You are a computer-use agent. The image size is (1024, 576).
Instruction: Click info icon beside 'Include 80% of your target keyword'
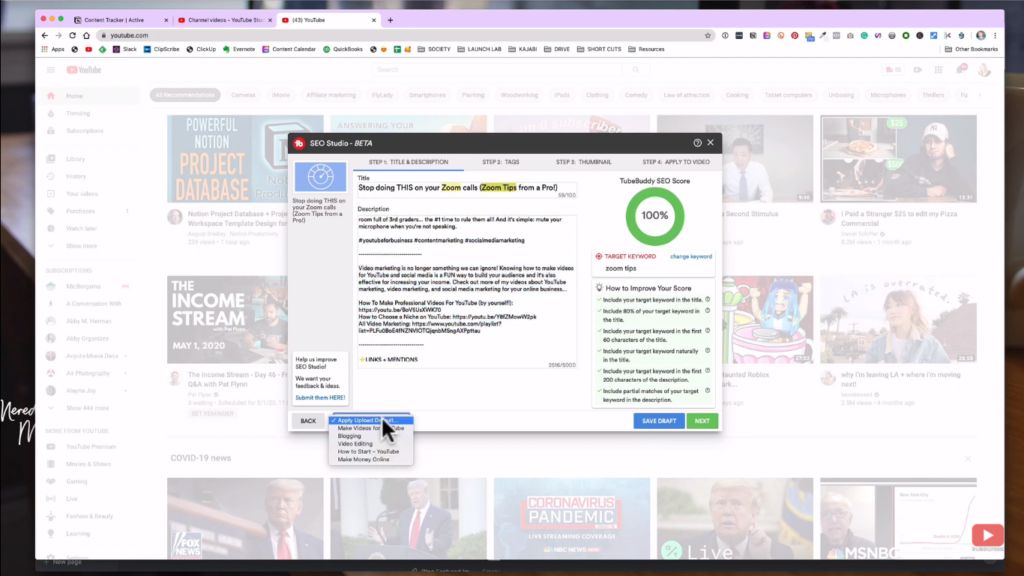pos(708,311)
